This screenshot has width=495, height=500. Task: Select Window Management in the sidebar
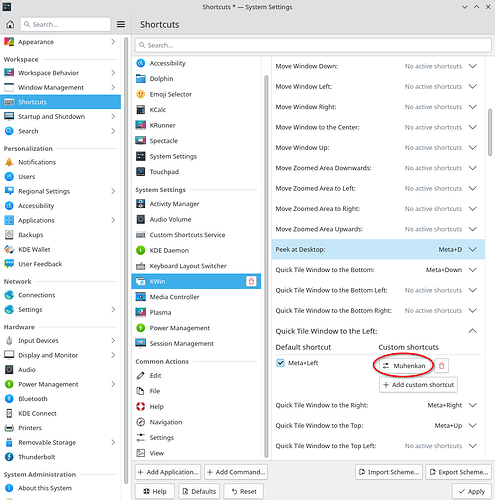pos(60,87)
